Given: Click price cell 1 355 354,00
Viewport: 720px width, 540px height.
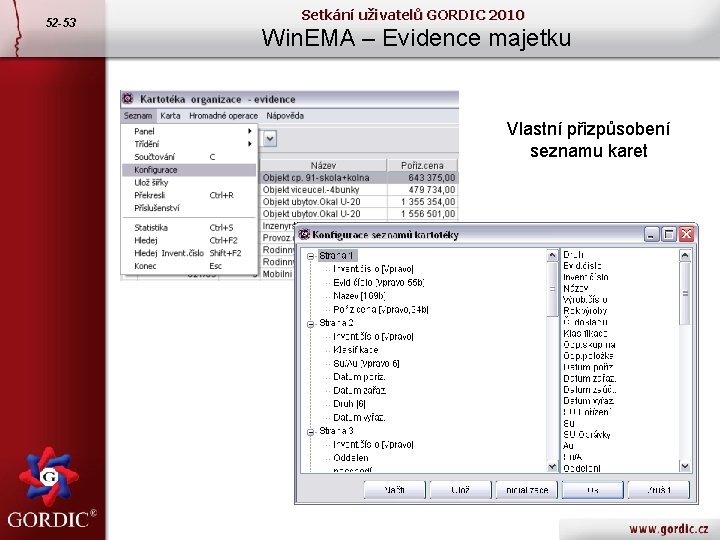Looking at the screenshot, I should tap(422, 202).
